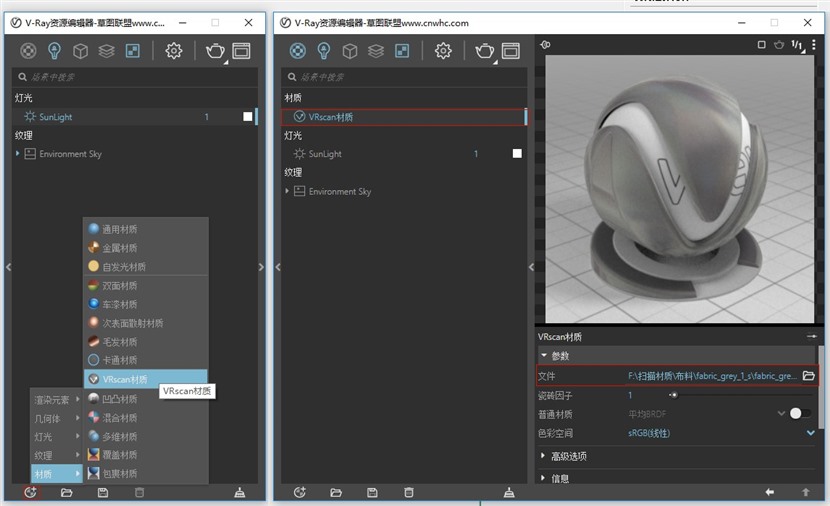Click the left arrow at bottom right
Screen dimensions: 830x506
click(770, 492)
